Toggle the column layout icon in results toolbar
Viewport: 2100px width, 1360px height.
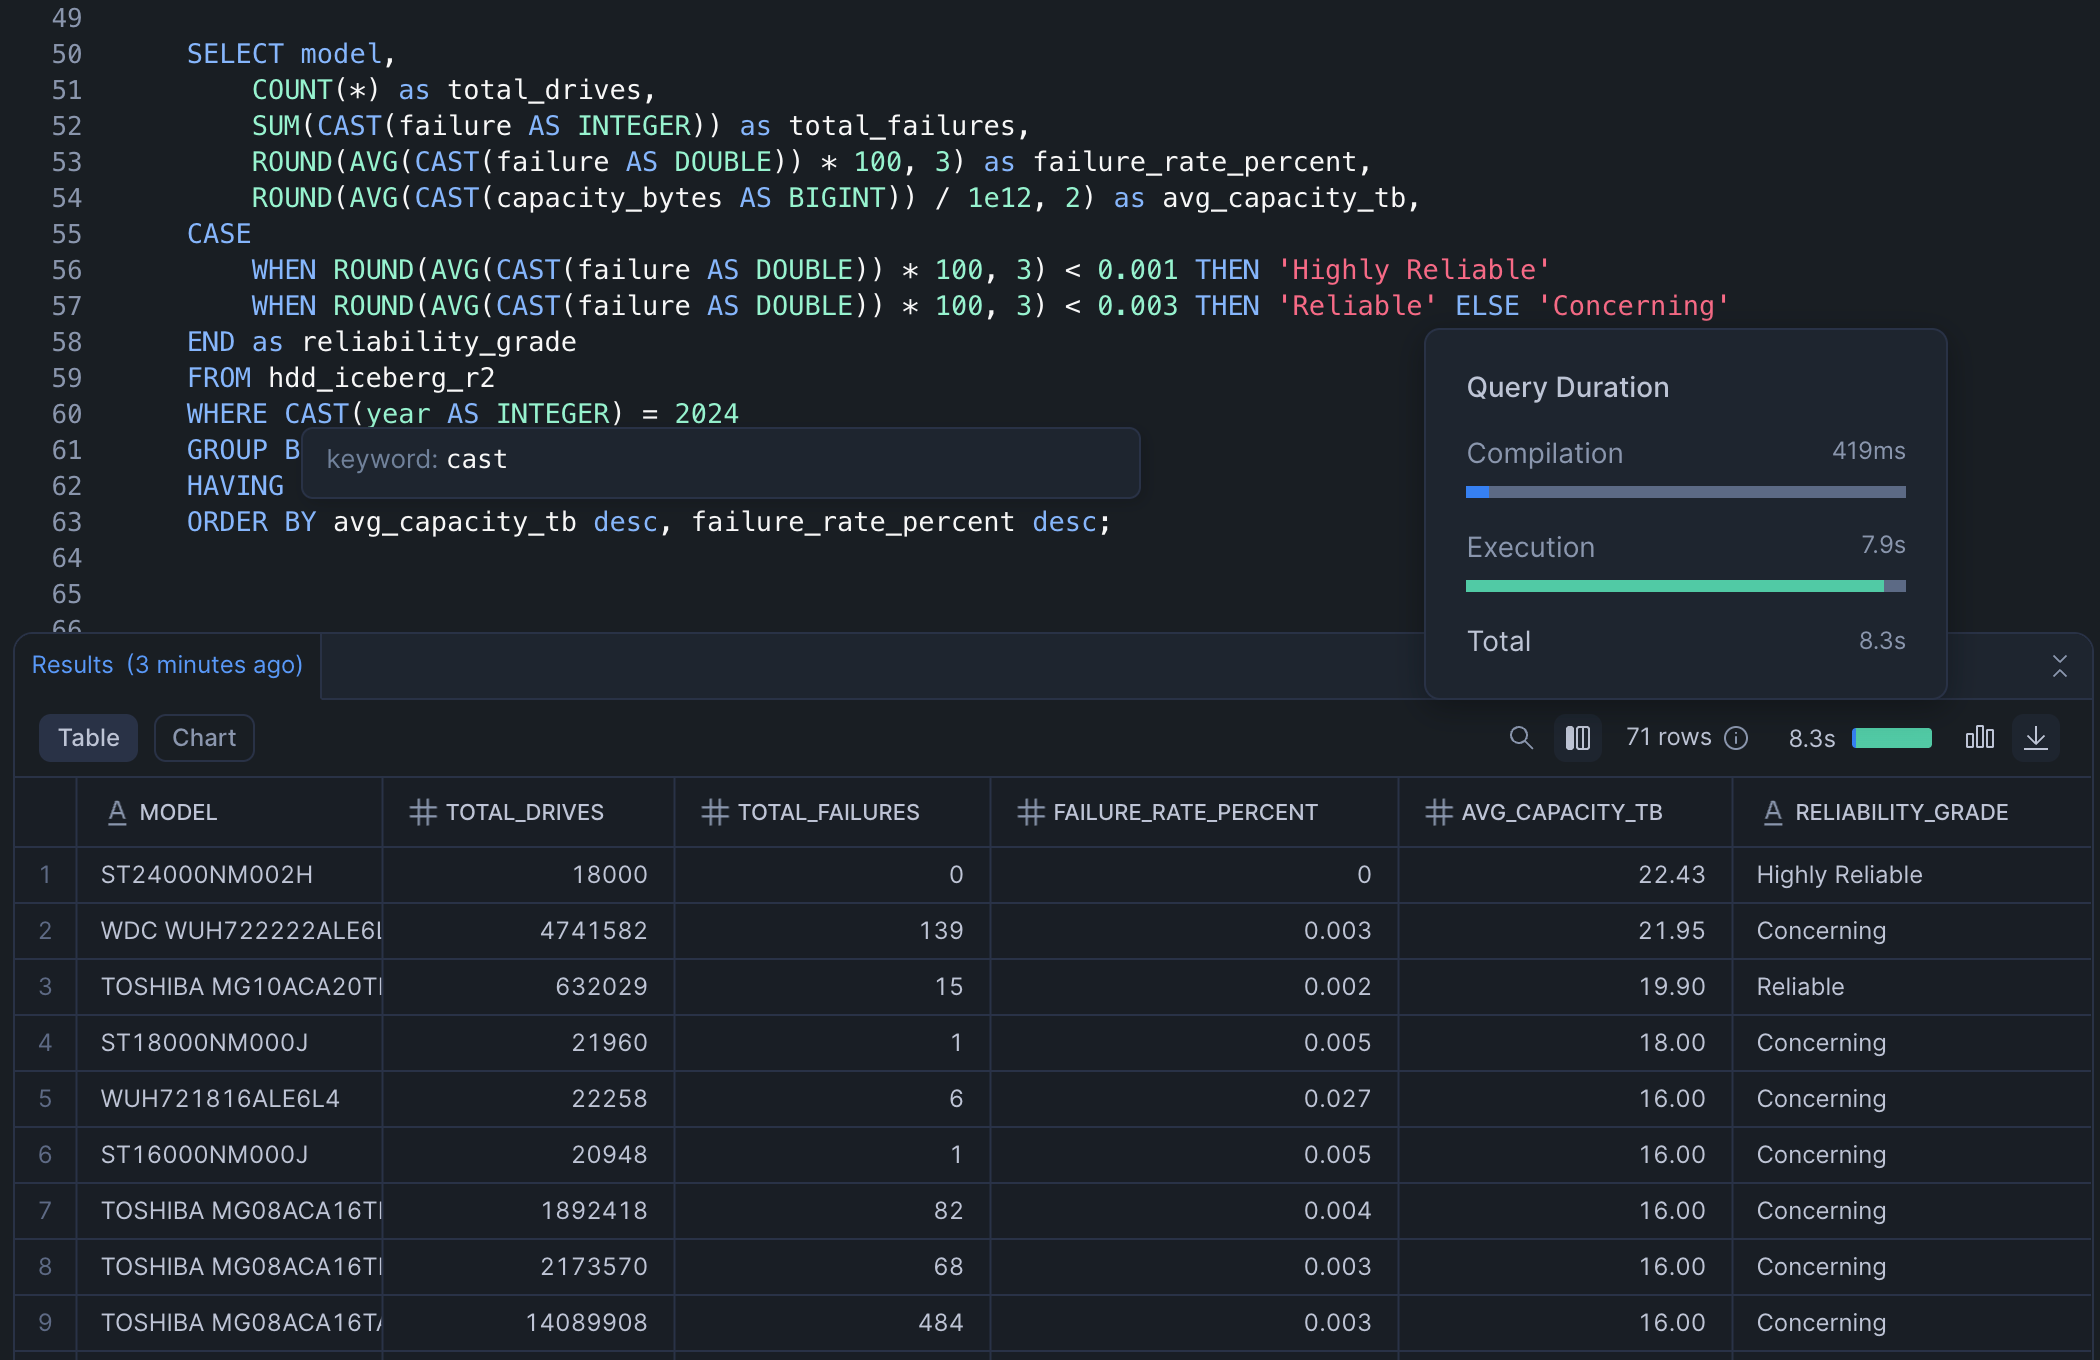1578,738
